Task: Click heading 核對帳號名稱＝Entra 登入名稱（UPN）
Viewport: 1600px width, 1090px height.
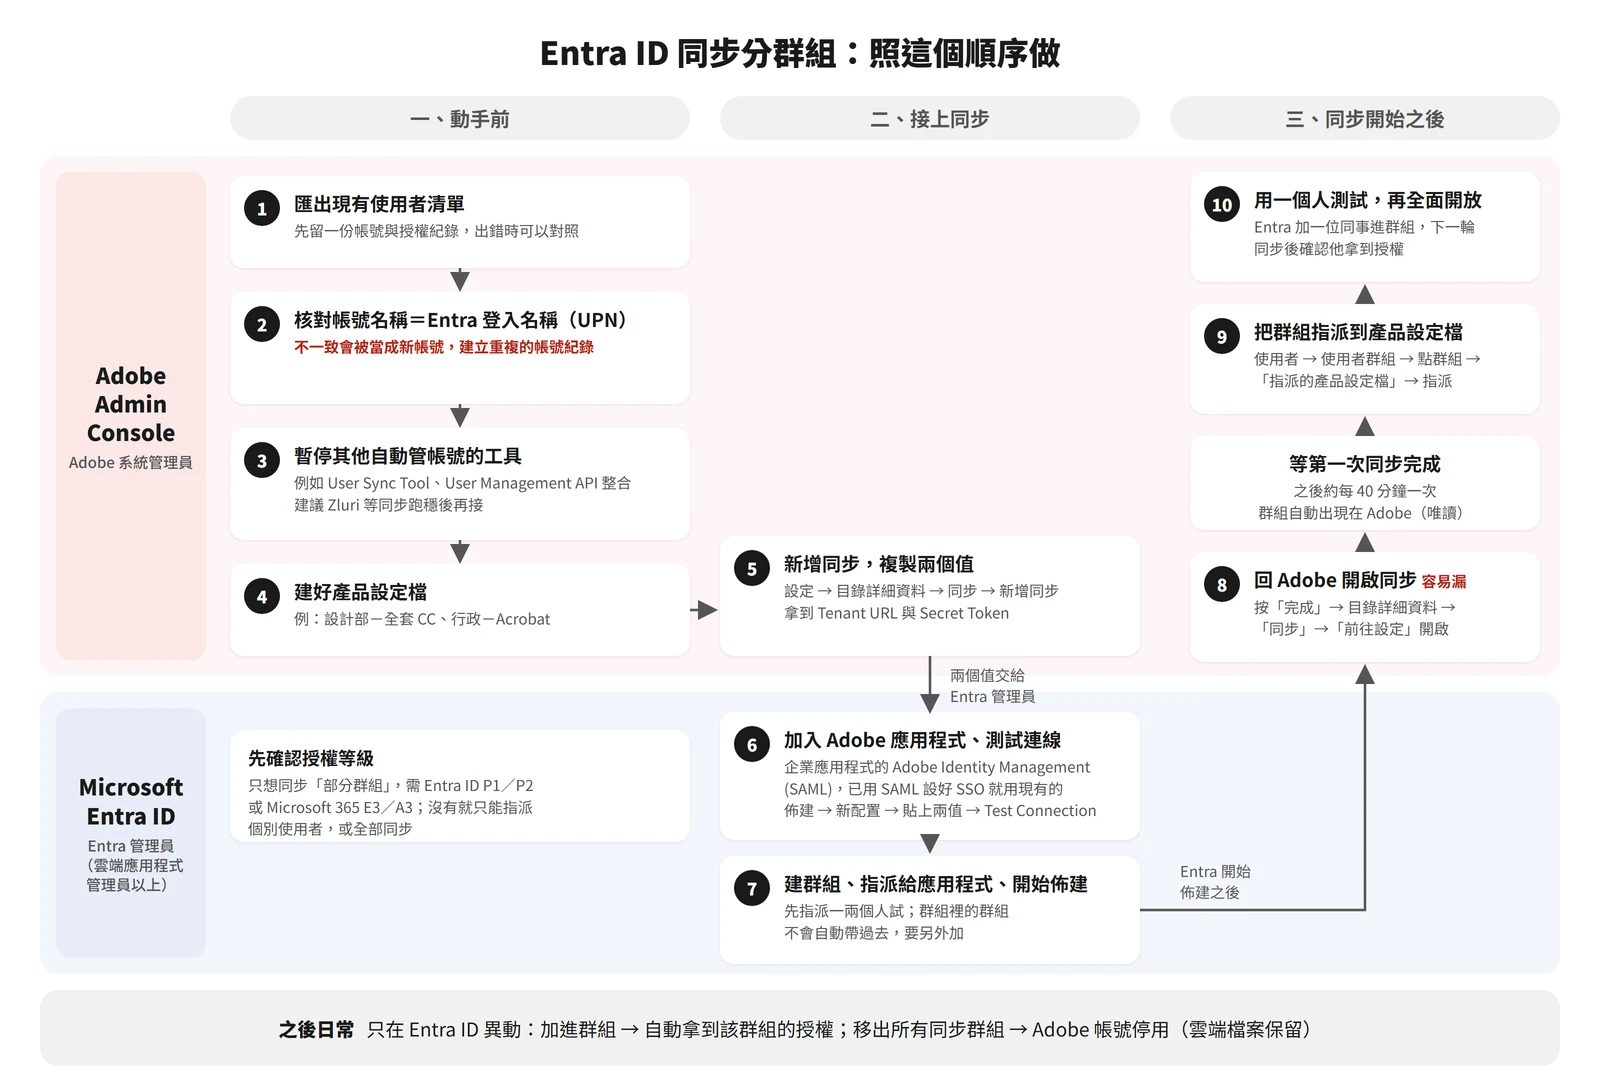Action: pyautogui.click(x=460, y=320)
